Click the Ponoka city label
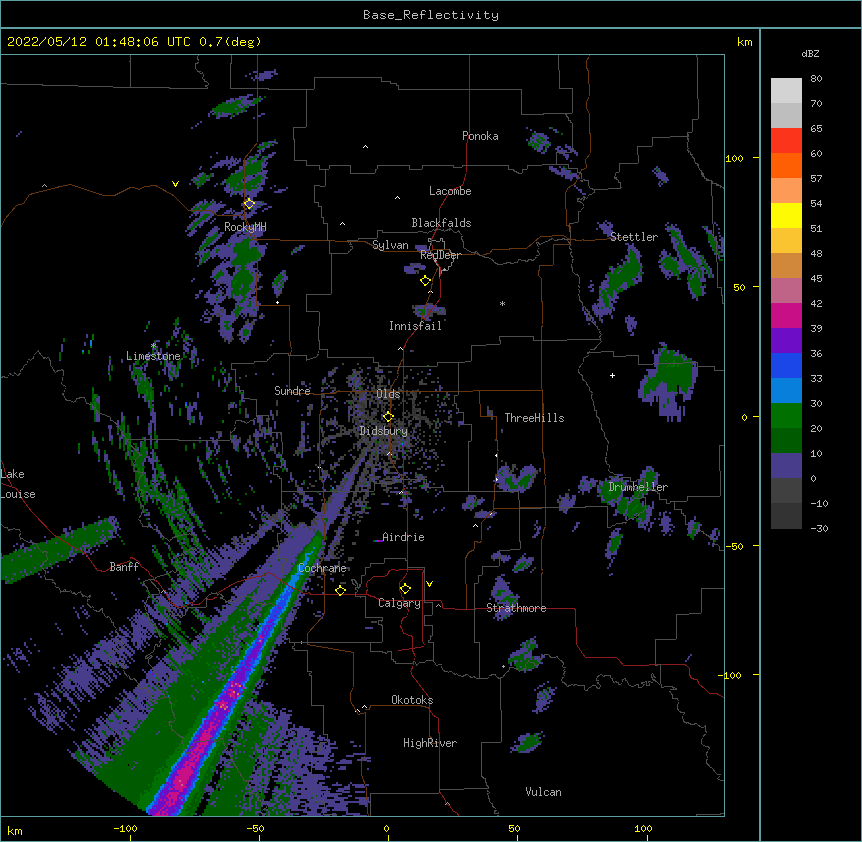Screen dimensions: 862x842 coord(480,136)
